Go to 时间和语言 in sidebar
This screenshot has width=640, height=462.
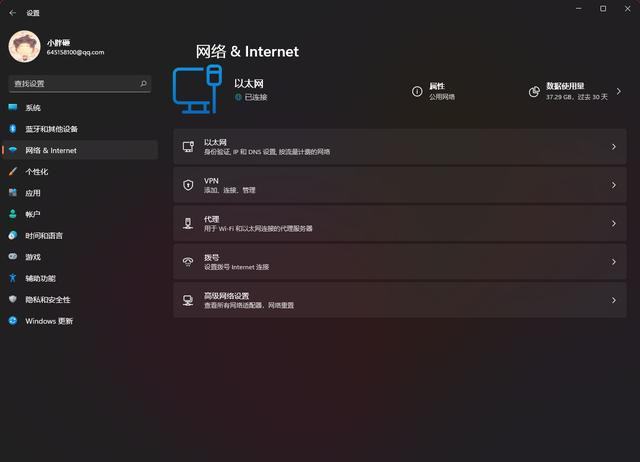(44, 236)
